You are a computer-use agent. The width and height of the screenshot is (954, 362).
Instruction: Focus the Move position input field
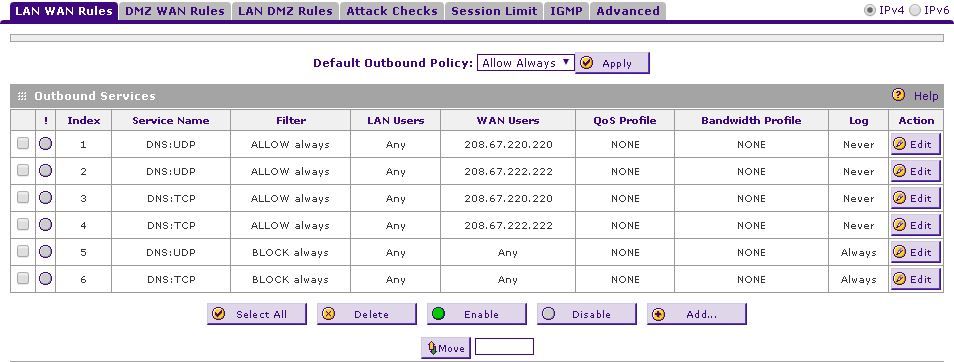(504, 347)
